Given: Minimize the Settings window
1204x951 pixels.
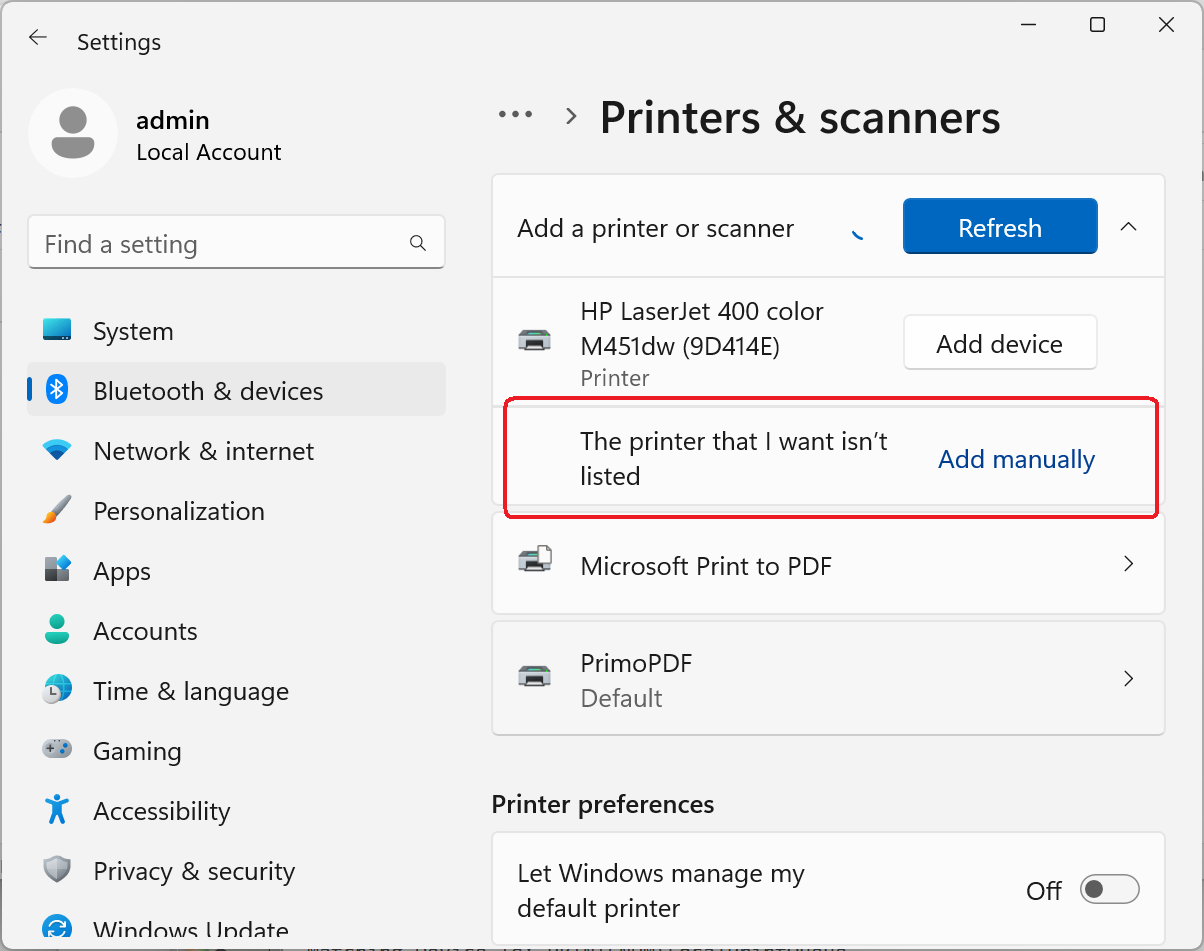Looking at the screenshot, I should (x=1028, y=25).
